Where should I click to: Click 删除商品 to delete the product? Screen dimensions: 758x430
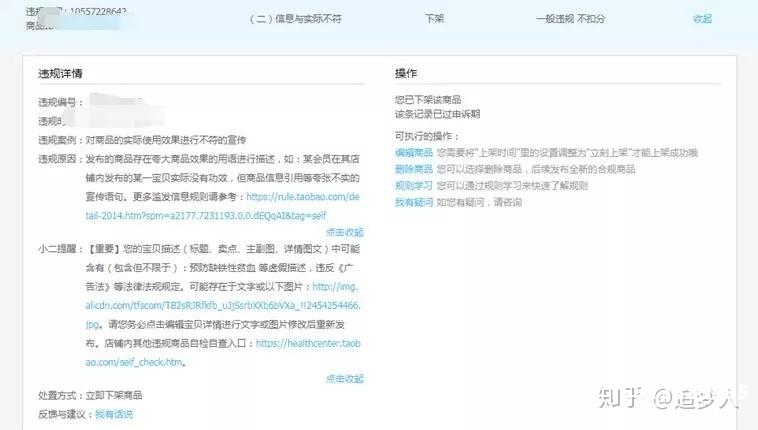[414, 170]
